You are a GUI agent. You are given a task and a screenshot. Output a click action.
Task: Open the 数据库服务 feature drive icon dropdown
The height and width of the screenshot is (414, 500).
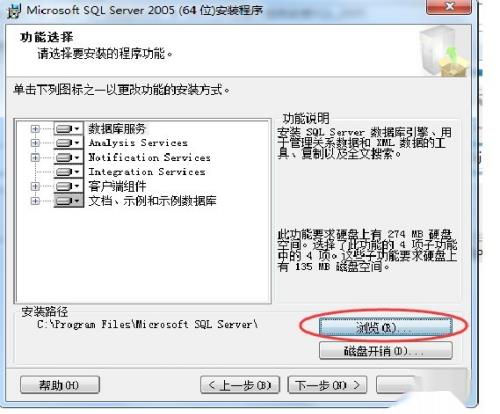[x=68, y=129]
